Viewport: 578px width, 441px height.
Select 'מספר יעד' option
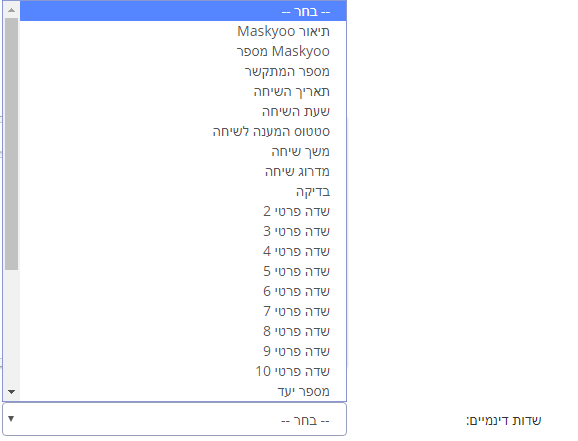tap(183, 391)
